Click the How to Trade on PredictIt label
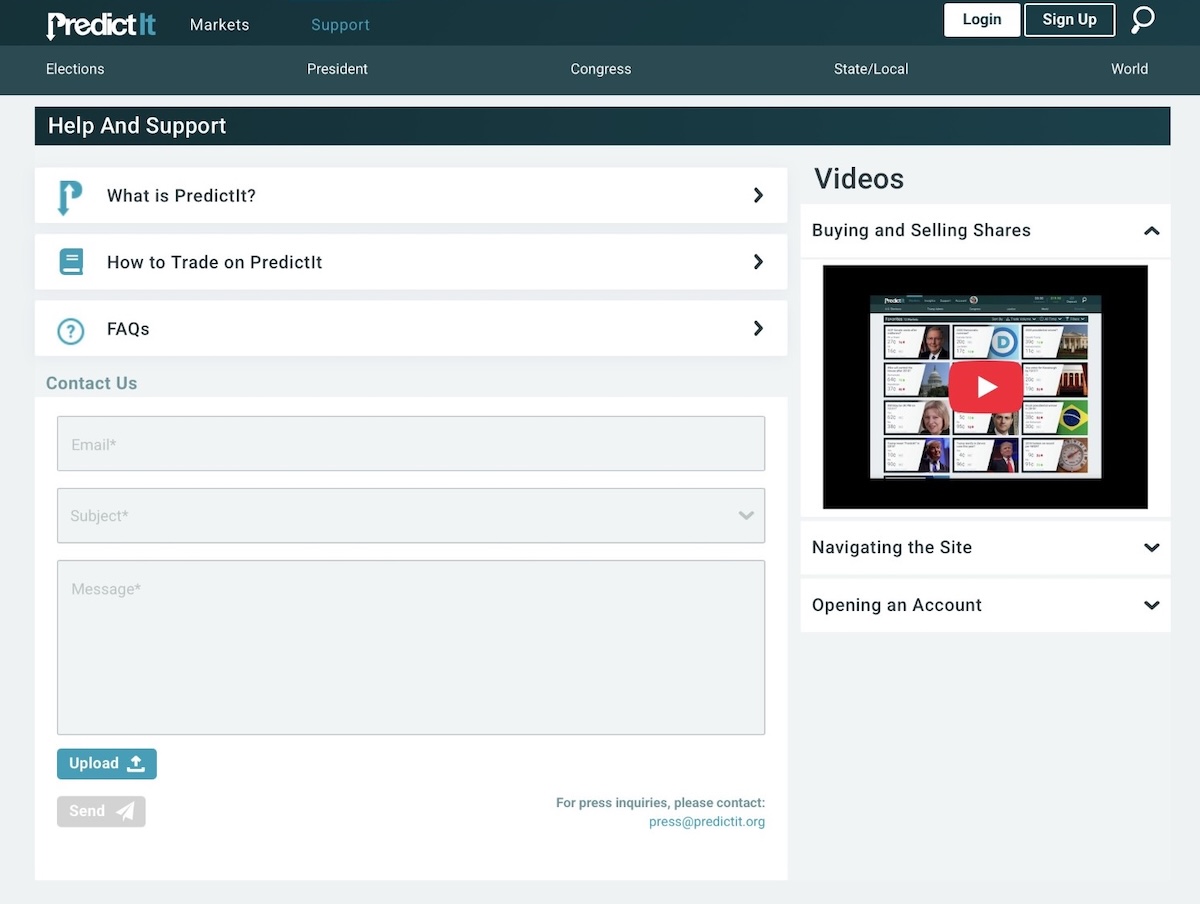Viewport: 1200px width, 904px height. pos(215,262)
